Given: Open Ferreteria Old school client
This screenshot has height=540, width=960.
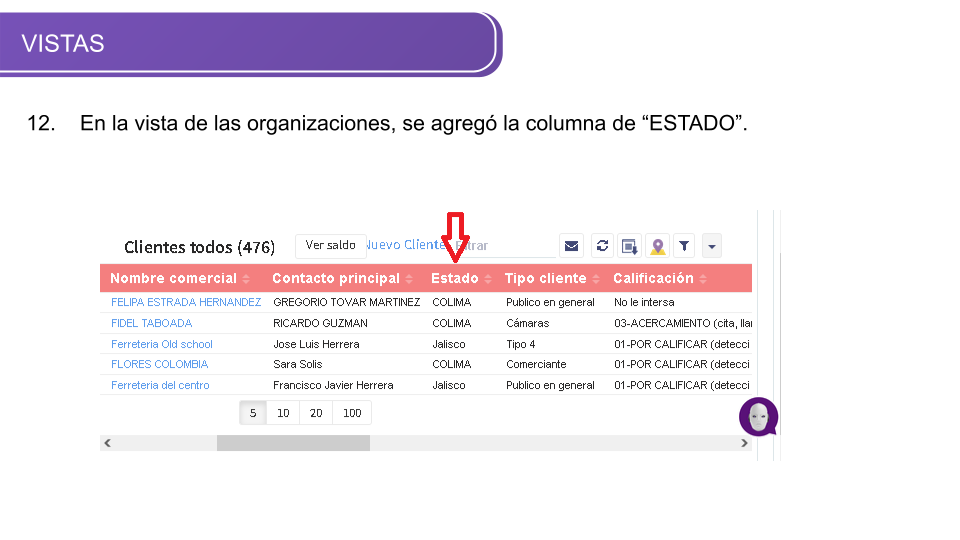Looking at the screenshot, I should (162, 344).
